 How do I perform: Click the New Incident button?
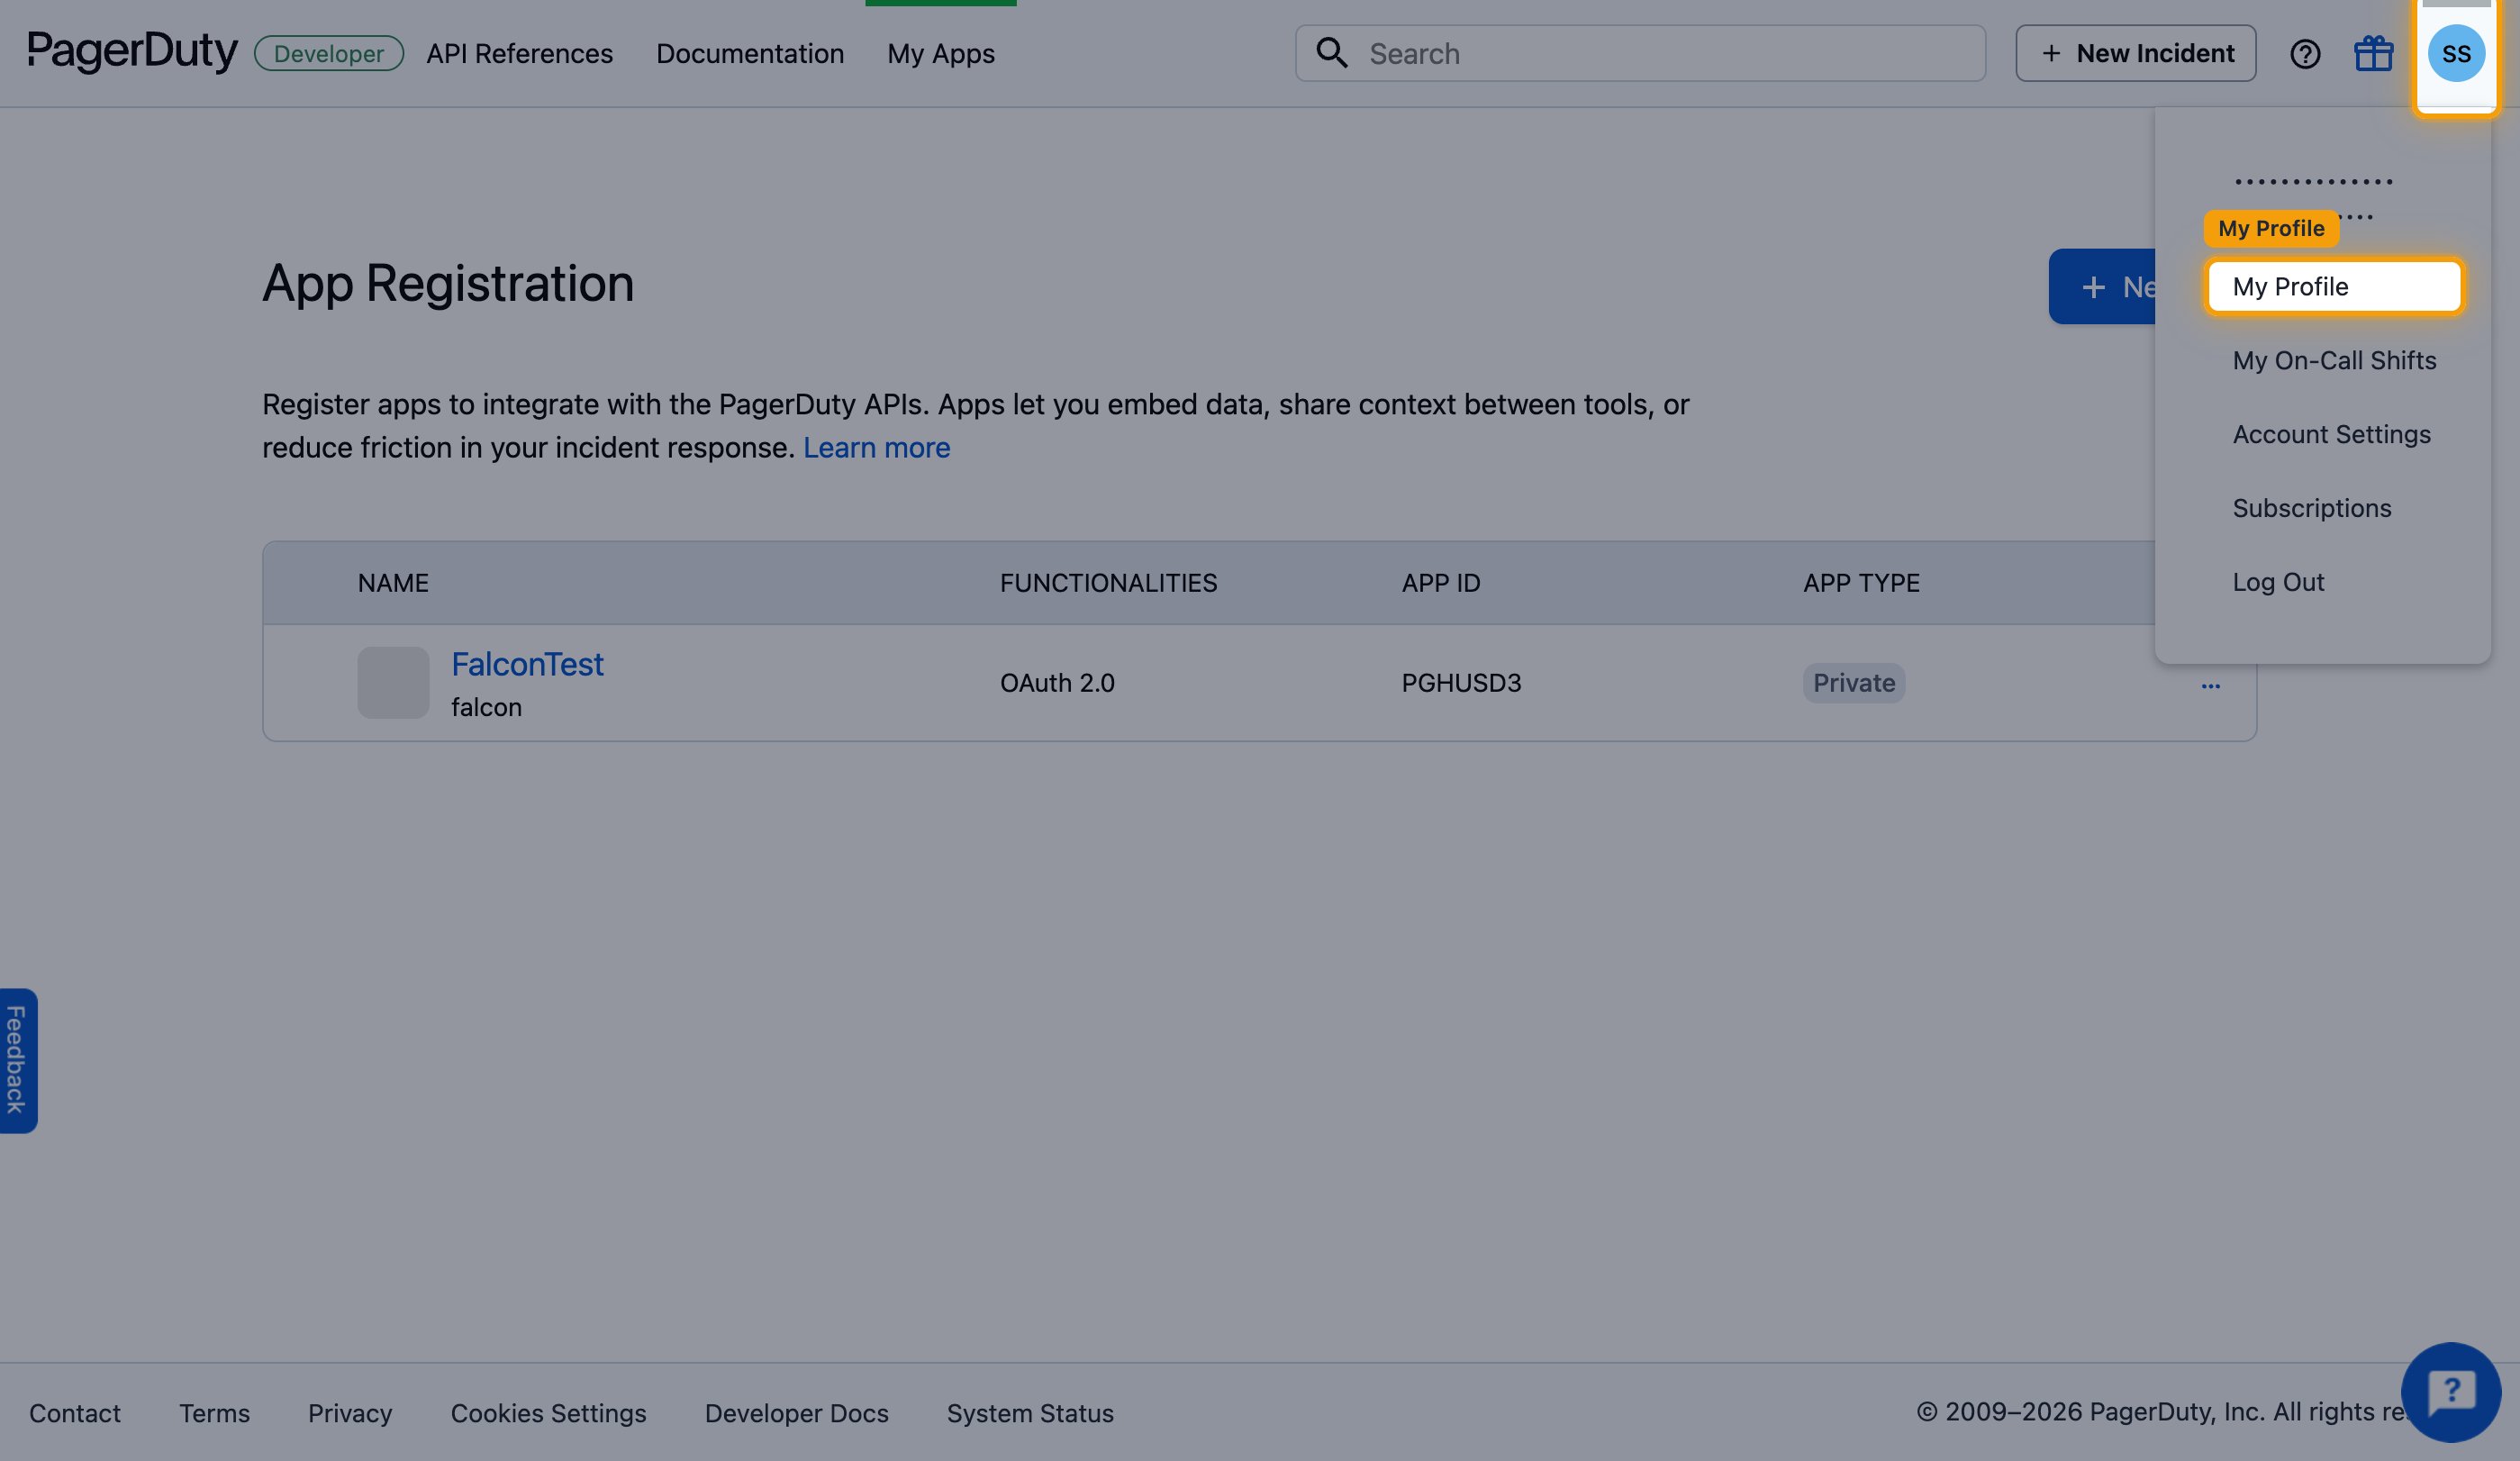tap(2135, 53)
